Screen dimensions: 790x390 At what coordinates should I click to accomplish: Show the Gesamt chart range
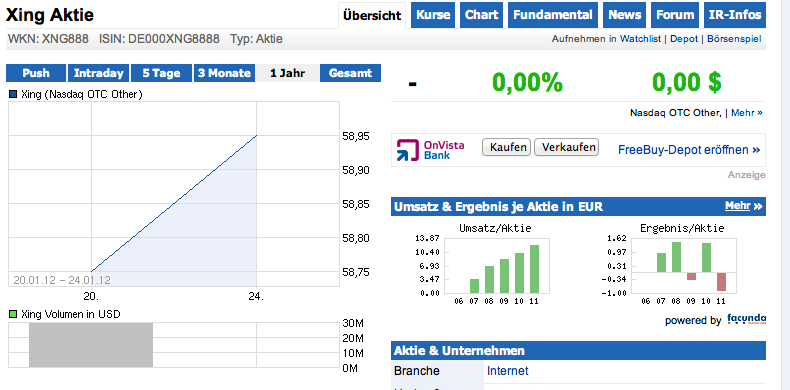click(x=350, y=73)
